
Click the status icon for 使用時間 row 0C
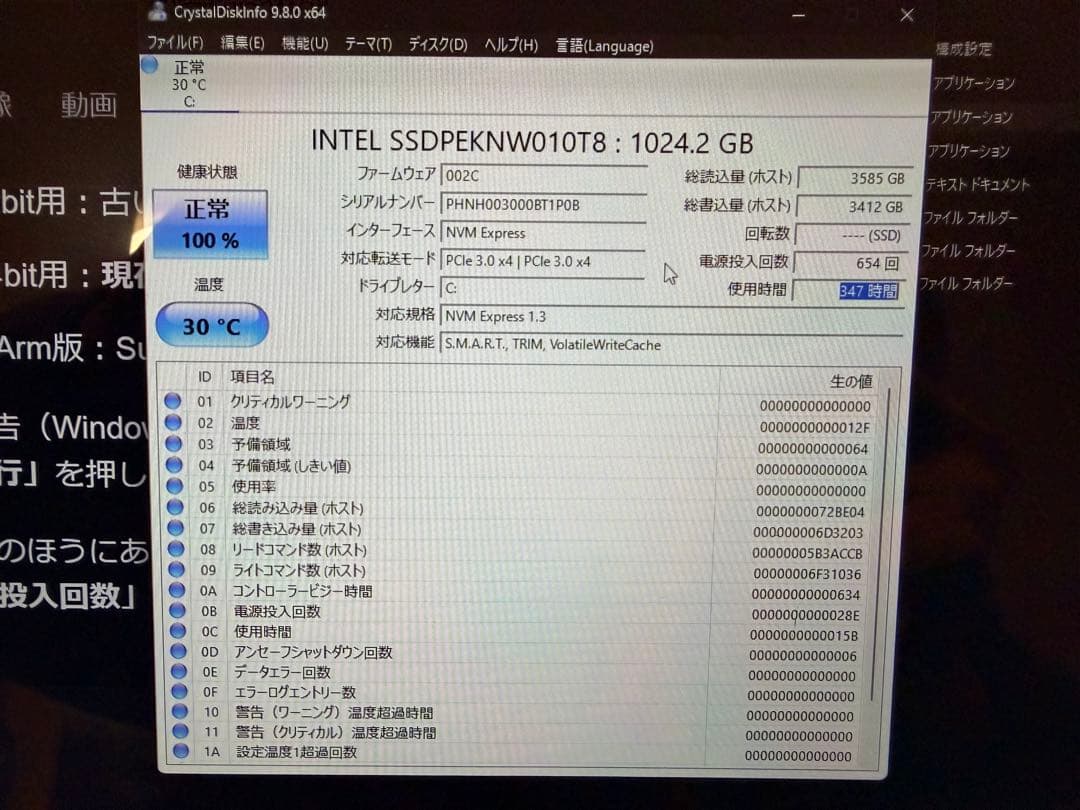(x=178, y=630)
